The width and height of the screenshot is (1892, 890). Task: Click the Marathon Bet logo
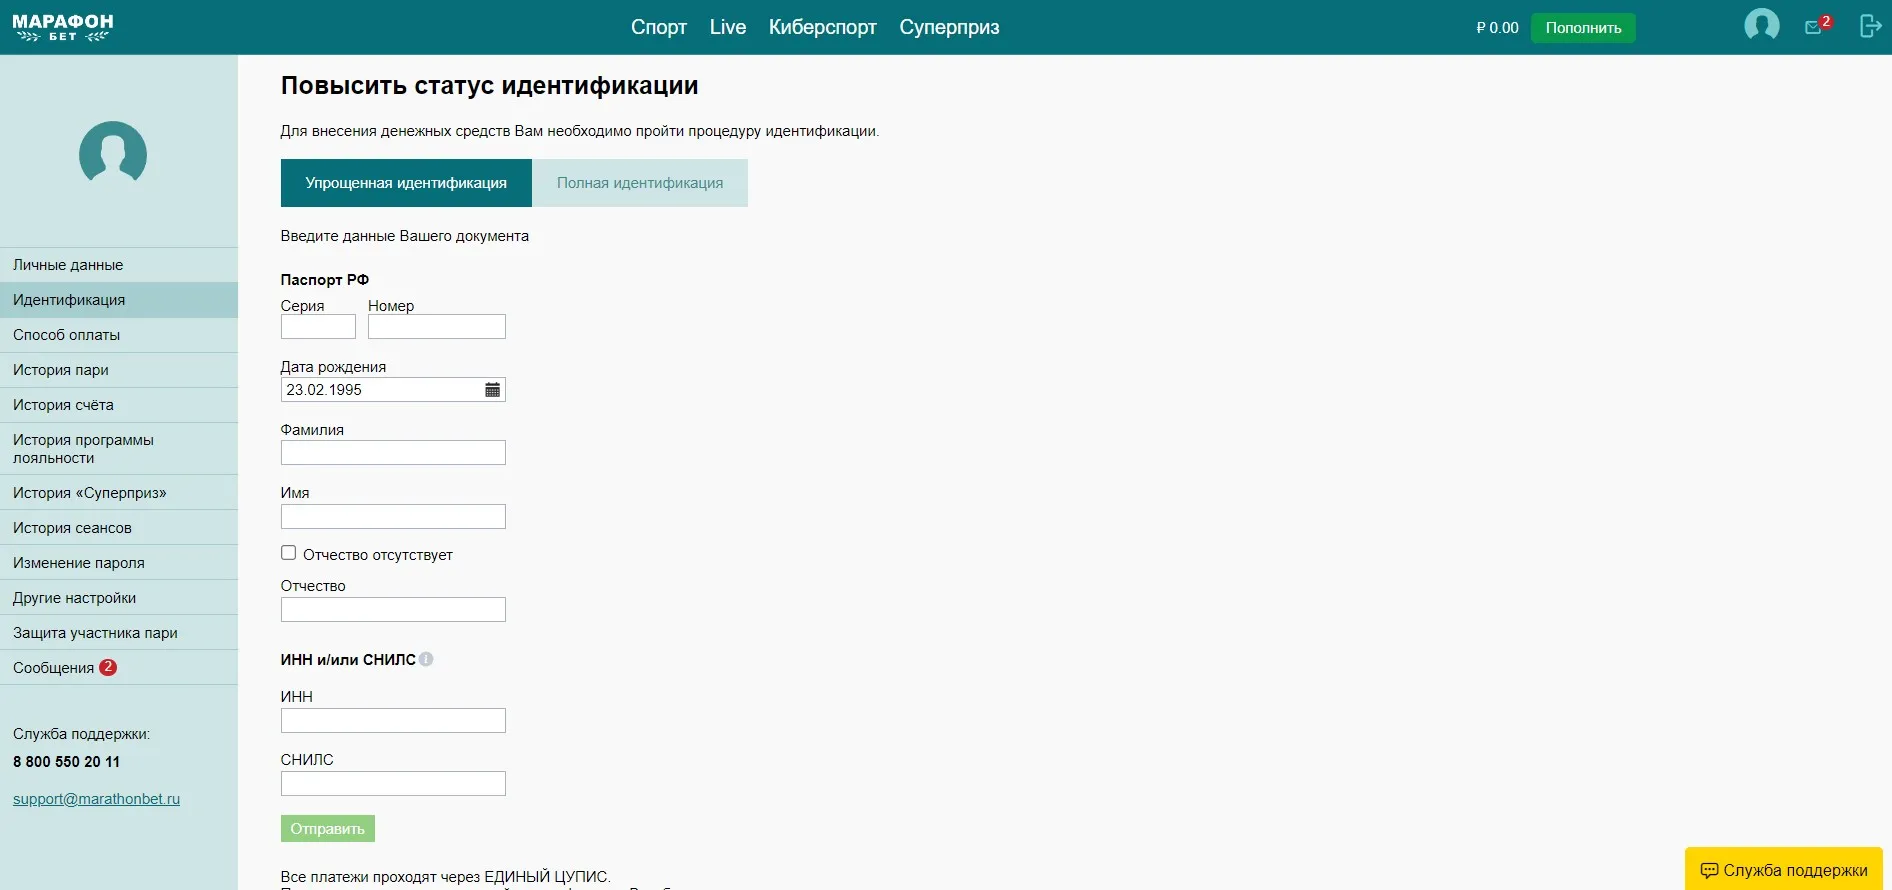(x=63, y=27)
